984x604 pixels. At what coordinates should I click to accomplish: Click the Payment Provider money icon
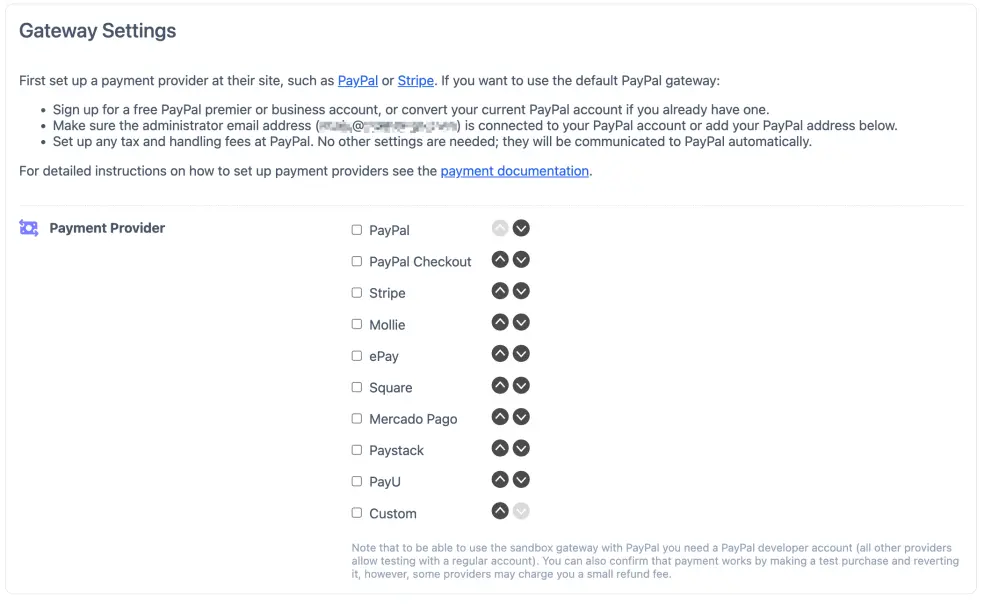pos(28,228)
